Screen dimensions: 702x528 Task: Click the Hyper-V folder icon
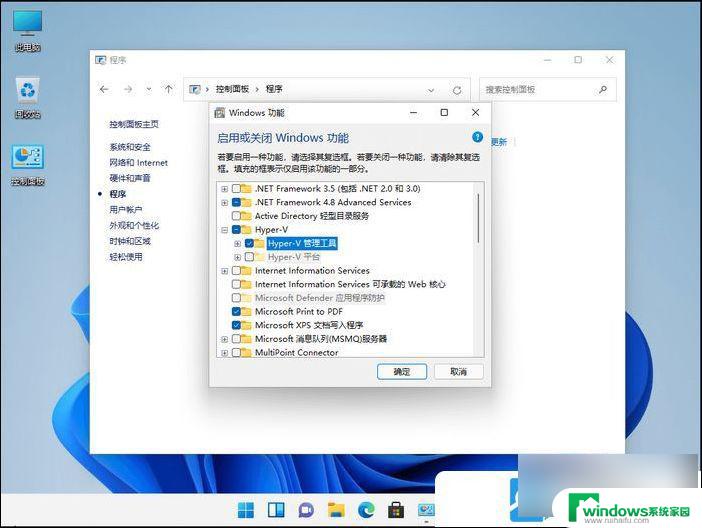246,230
